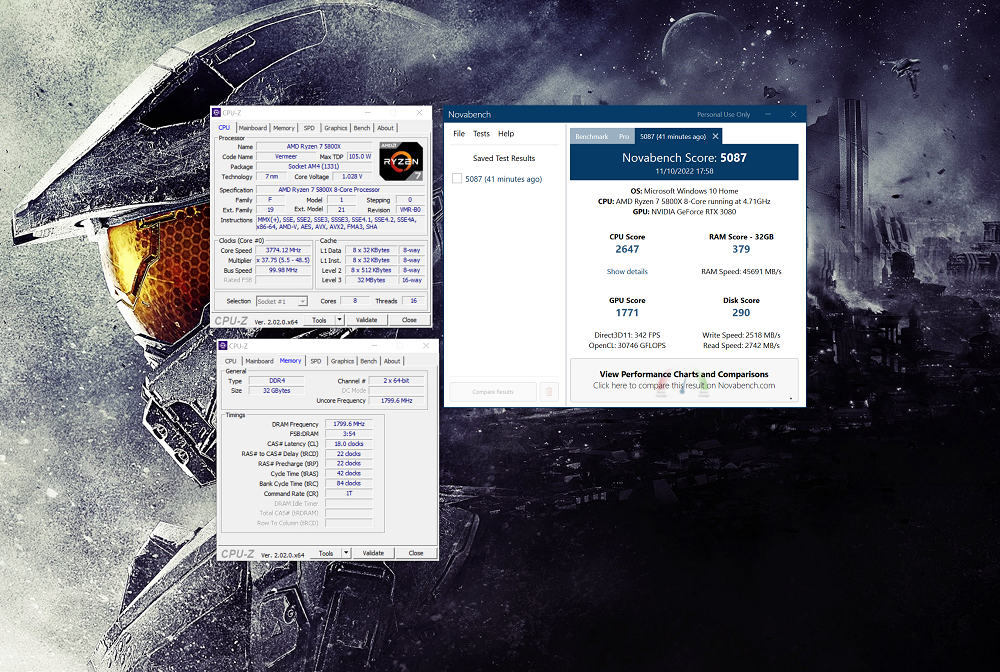The height and width of the screenshot is (672, 1000).
Task: Click the CPU-Z title icon in the Memory window
Action: click(x=223, y=346)
